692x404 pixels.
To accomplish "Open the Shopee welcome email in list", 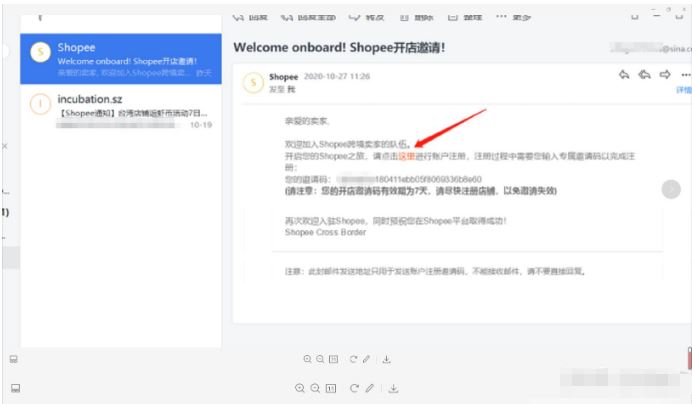I will click(x=120, y=59).
